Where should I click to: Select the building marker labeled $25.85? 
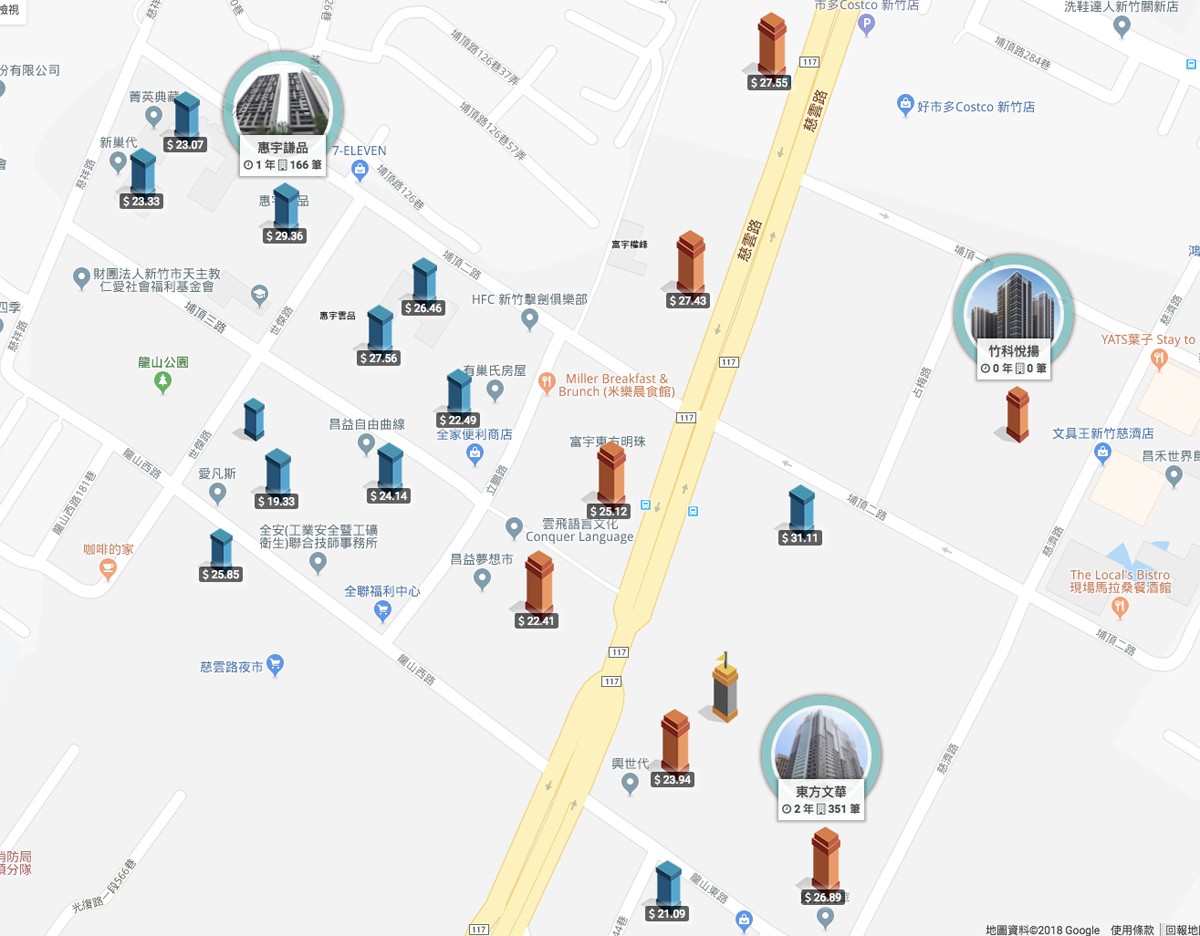tap(221, 549)
